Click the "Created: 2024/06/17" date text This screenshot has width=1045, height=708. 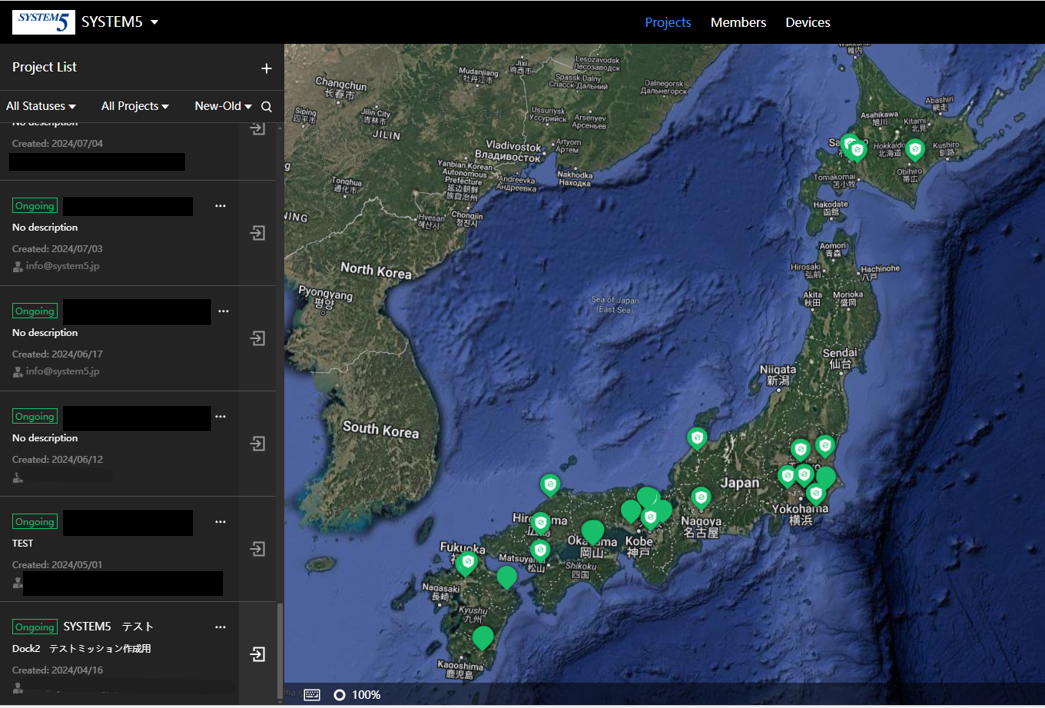[57, 354]
